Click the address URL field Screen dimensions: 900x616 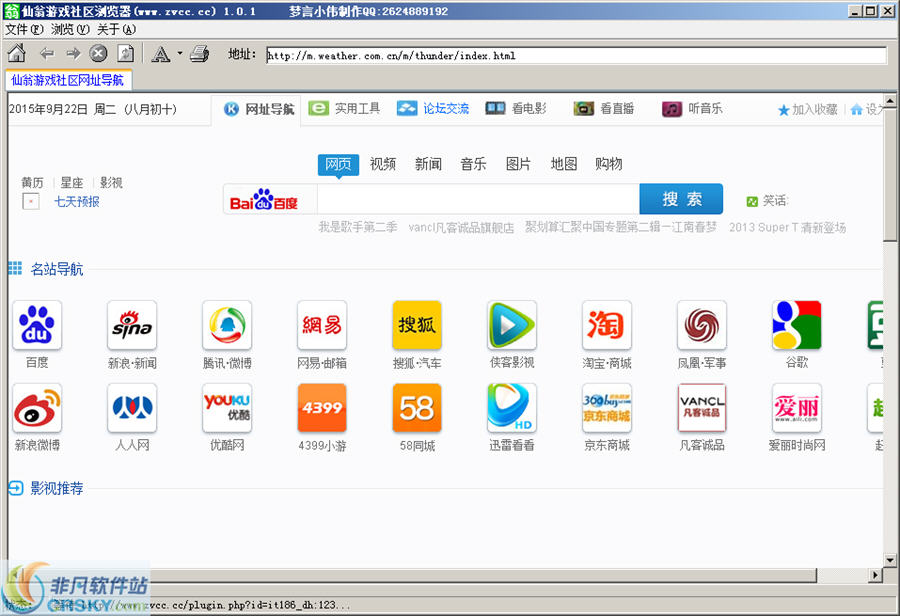point(576,56)
